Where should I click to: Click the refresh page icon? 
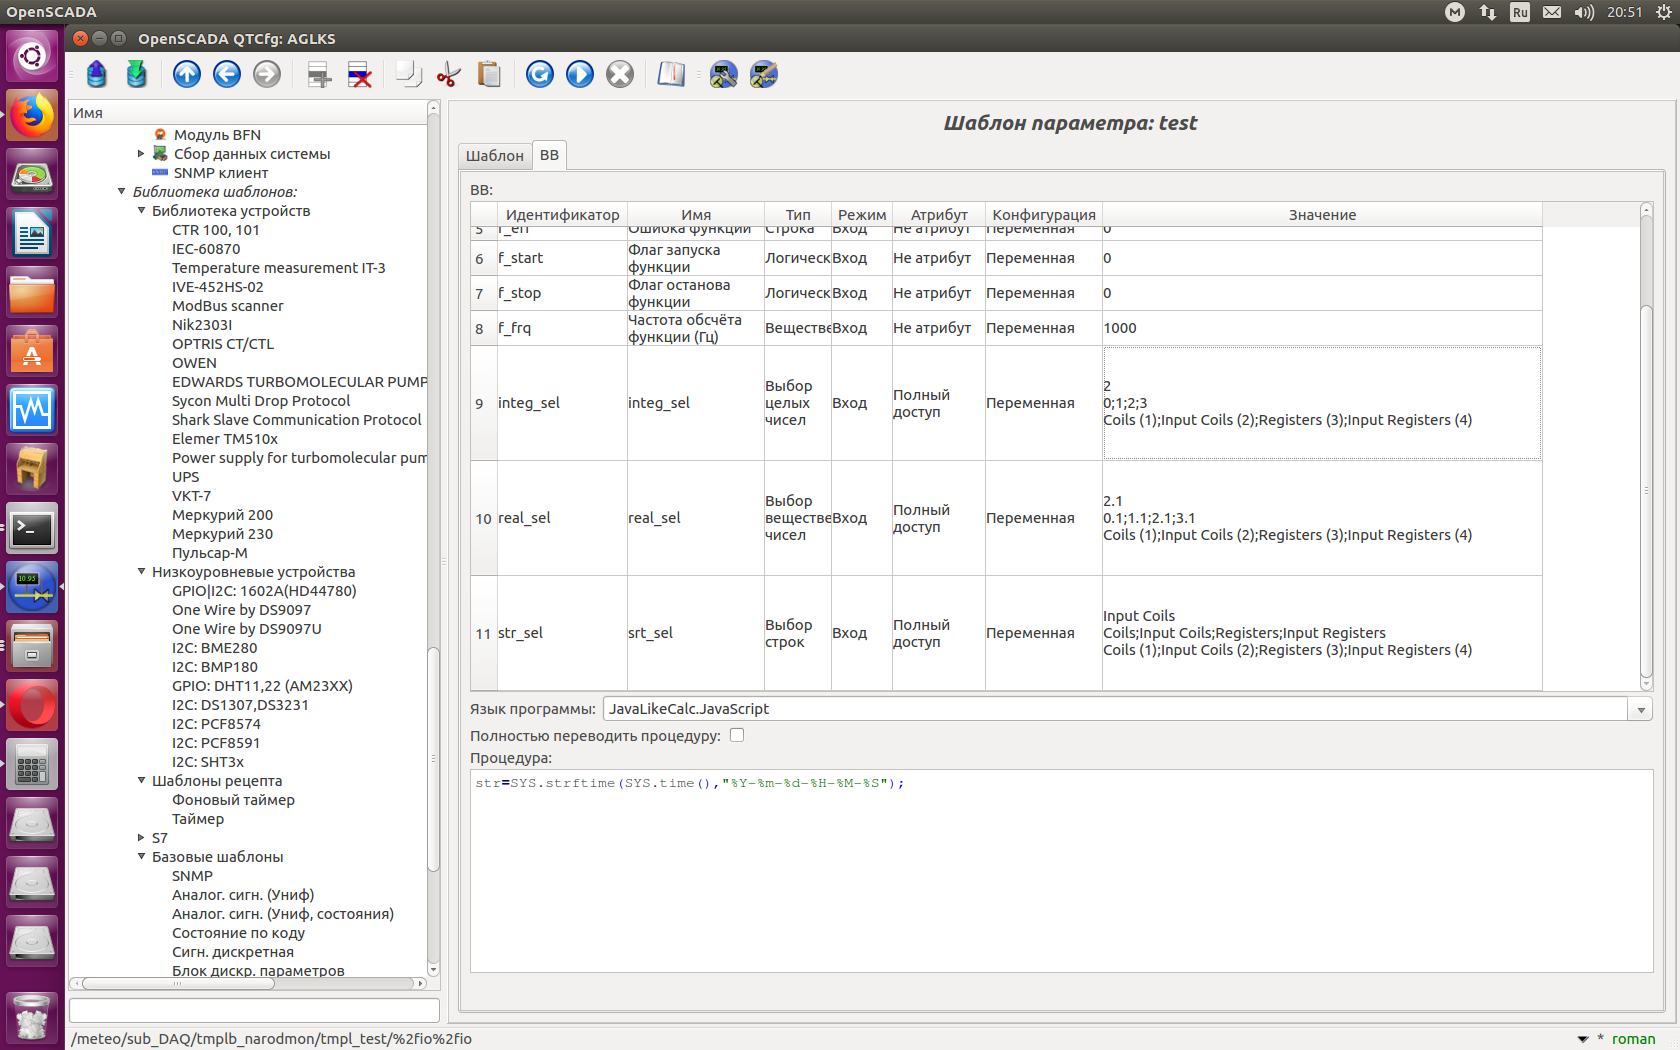click(x=540, y=74)
